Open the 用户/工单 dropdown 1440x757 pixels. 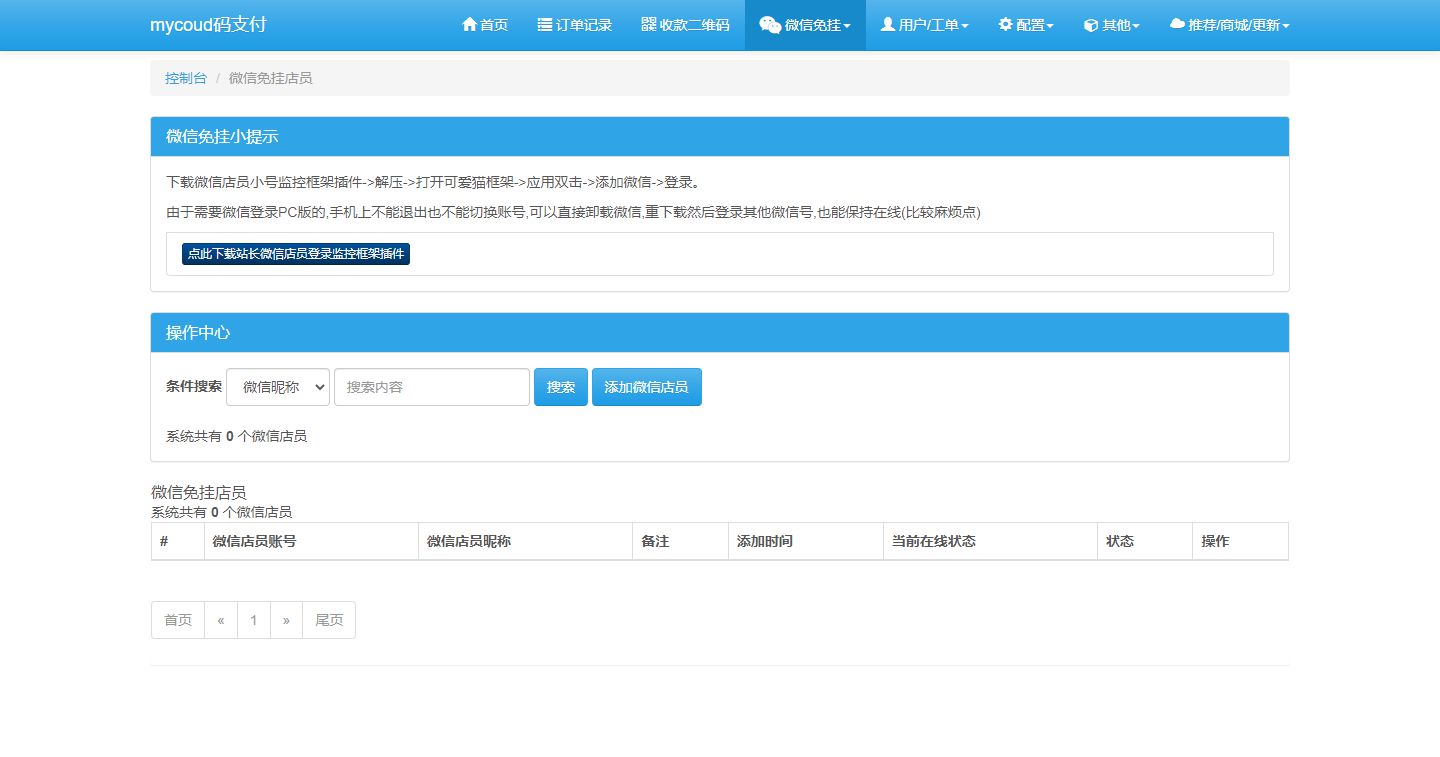[x=923, y=24]
